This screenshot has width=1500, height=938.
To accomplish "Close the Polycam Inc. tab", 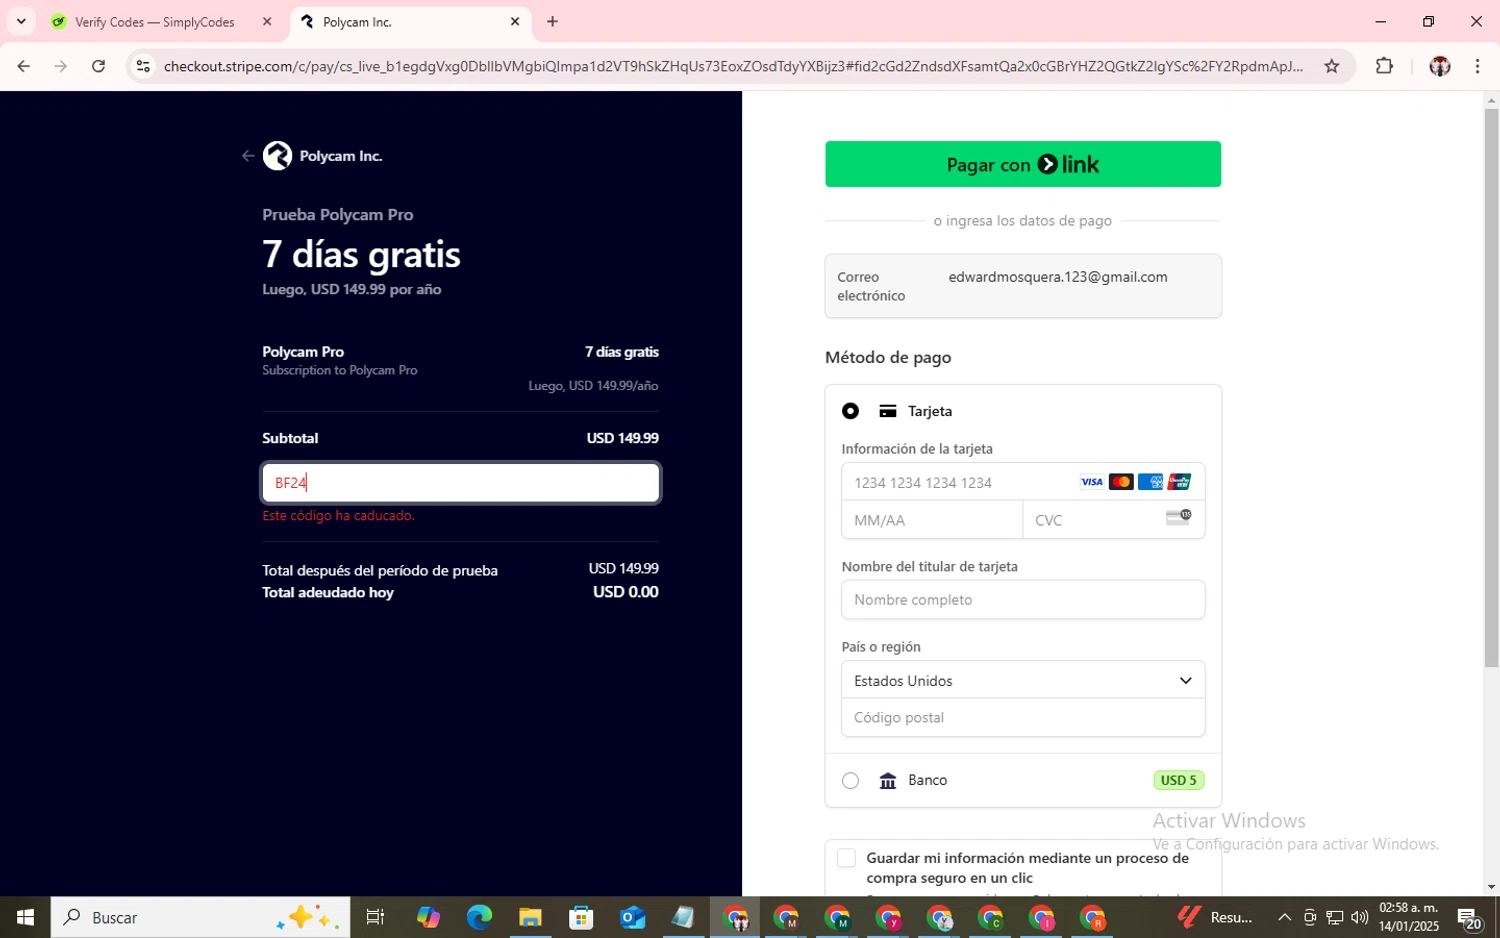I will pyautogui.click(x=515, y=21).
